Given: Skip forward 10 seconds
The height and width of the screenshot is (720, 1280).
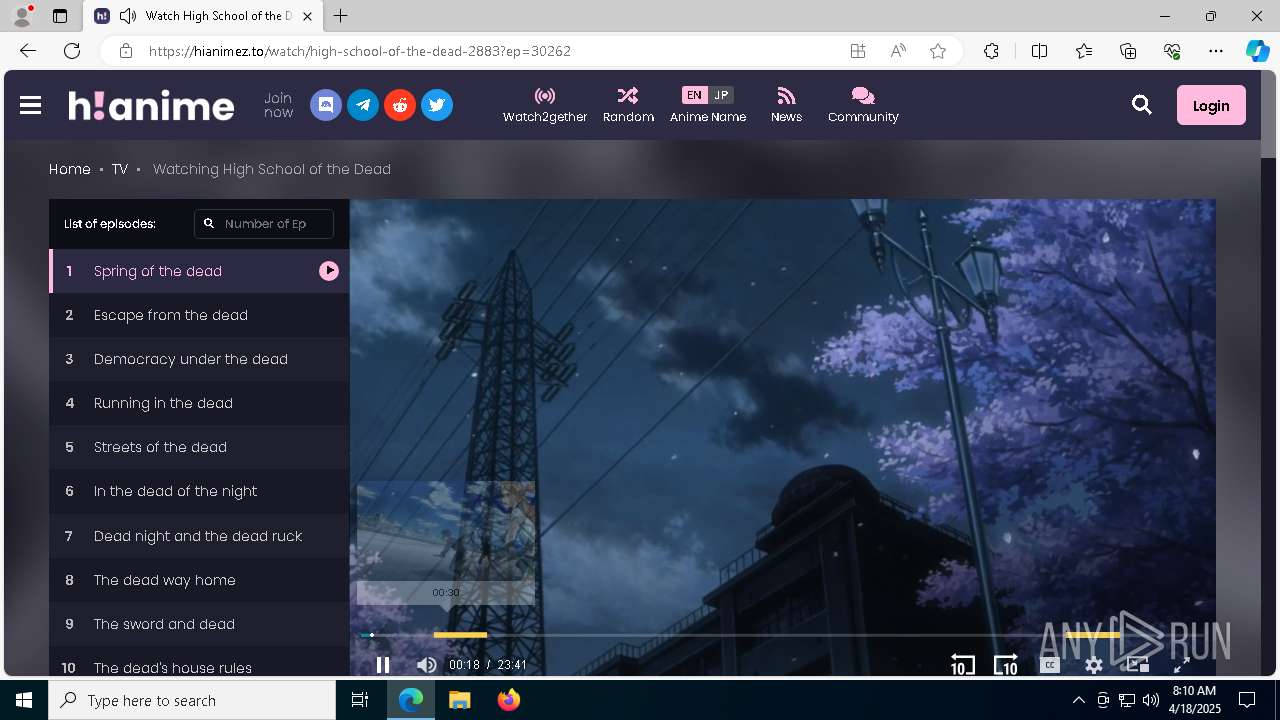Looking at the screenshot, I should tap(1006, 665).
